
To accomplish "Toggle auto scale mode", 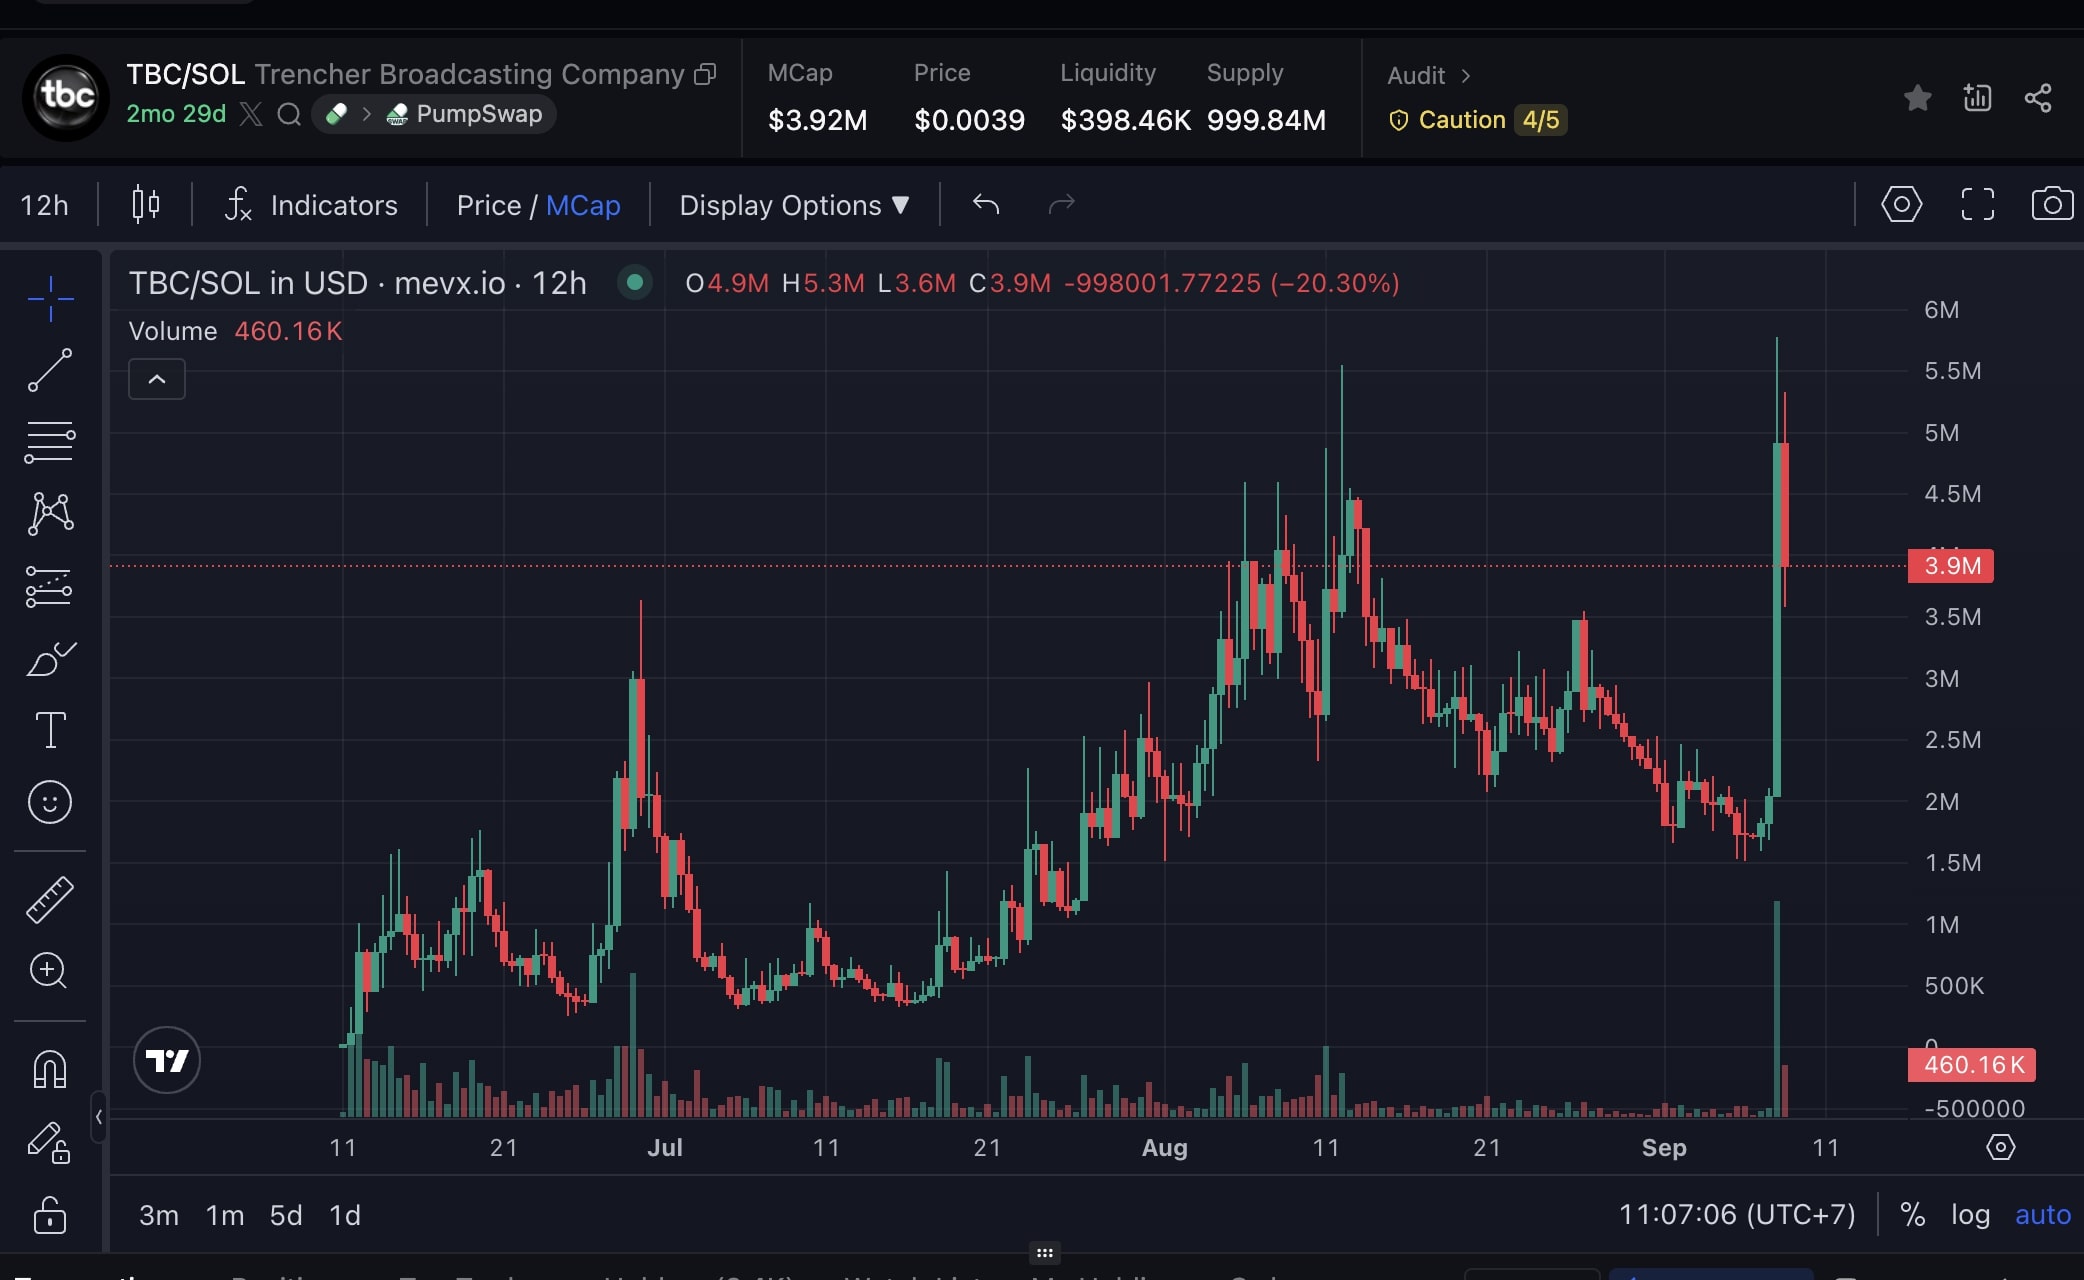I will [2042, 1215].
